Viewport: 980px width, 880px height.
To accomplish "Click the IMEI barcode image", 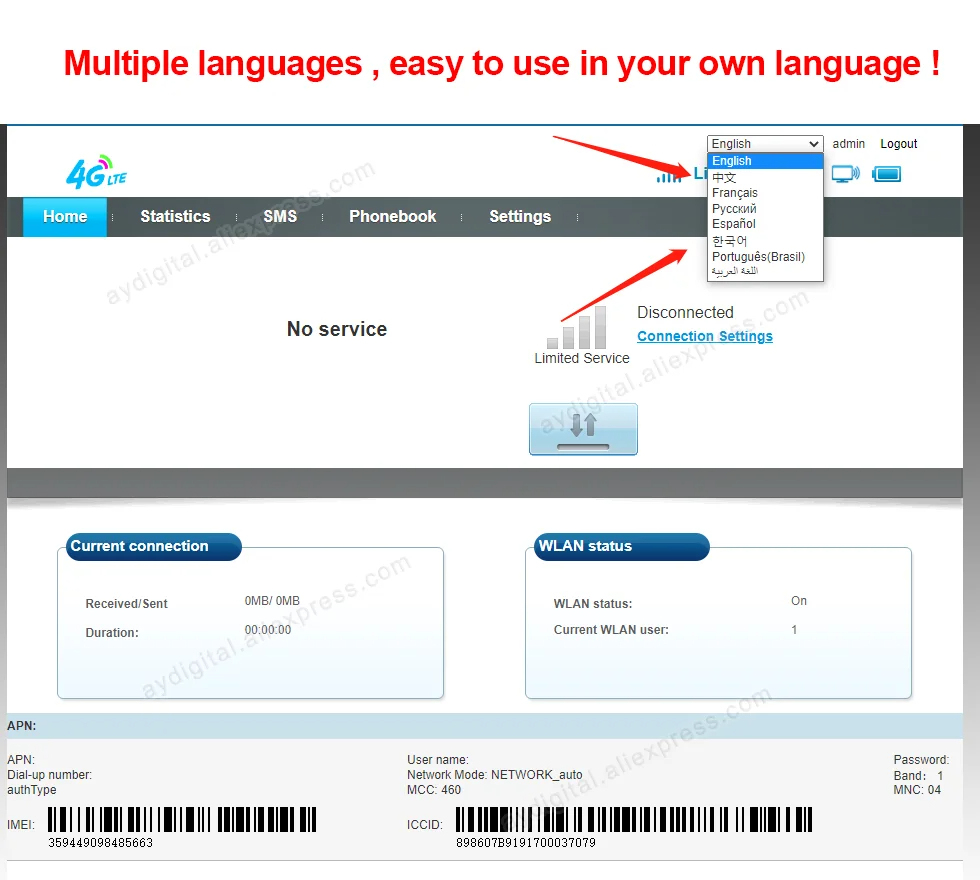I will pos(182,819).
